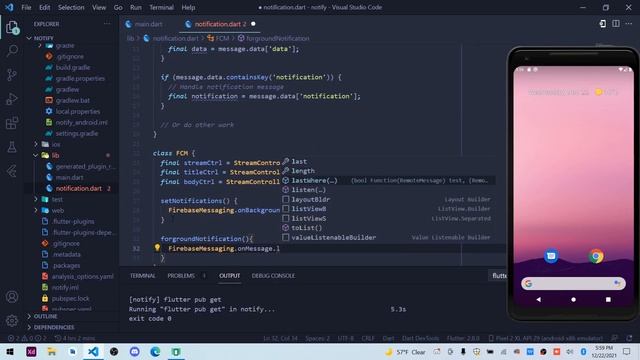Click the notifications bell in status bar

tap(629, 338)
